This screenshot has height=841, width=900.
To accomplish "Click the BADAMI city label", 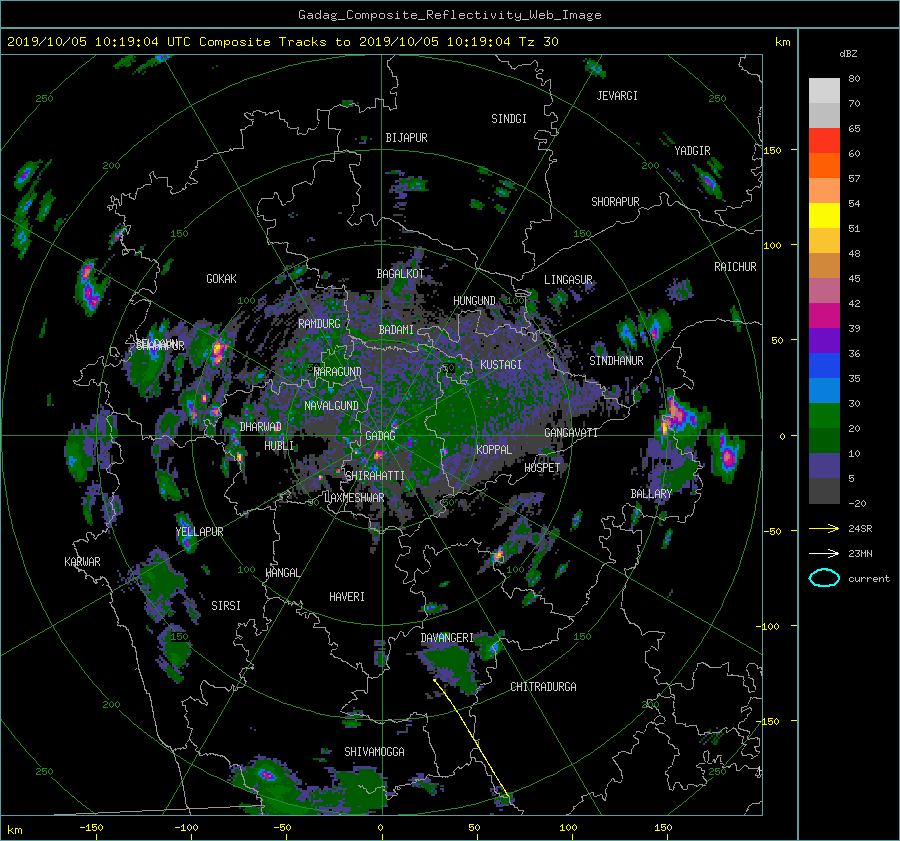I will [x=396, y=330].
